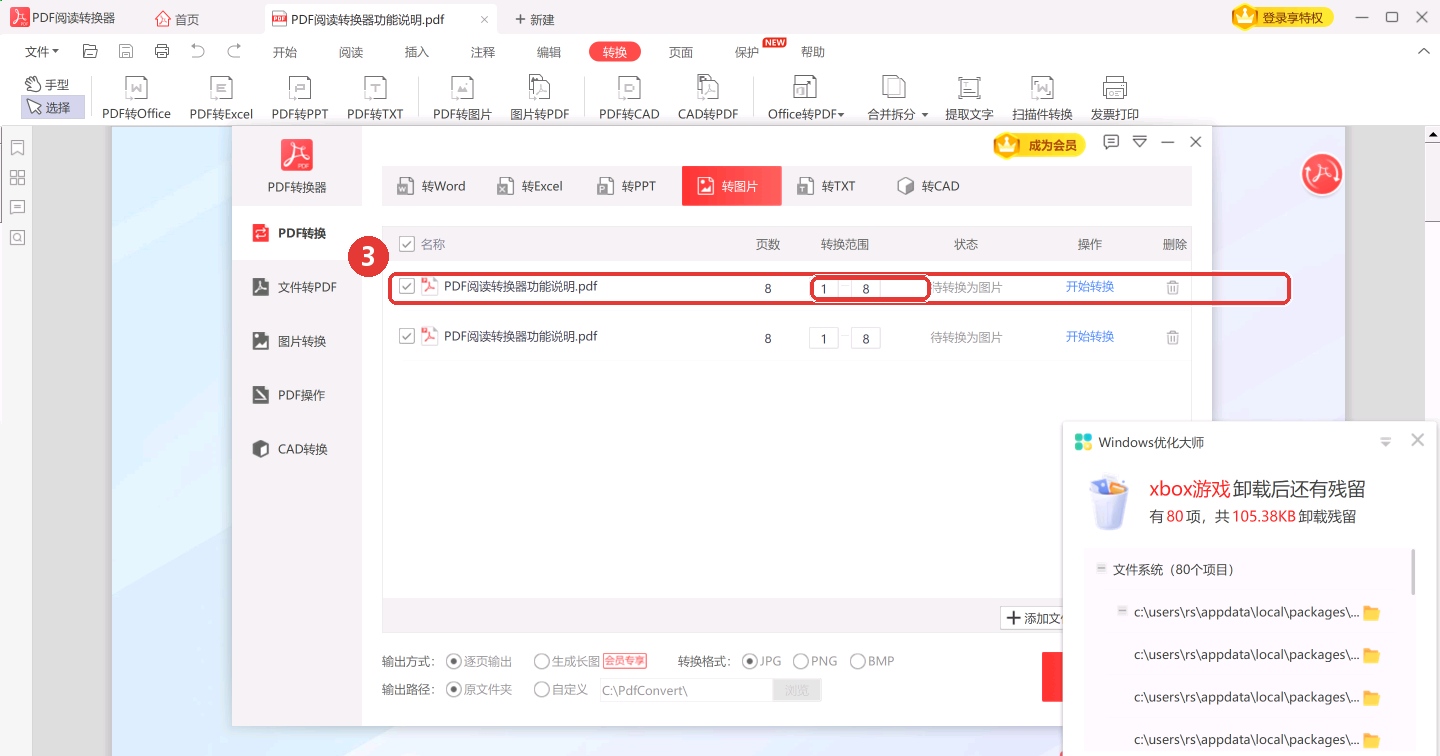
Task: Click the PDF转图片 toolbar icon
Action: [x=462, y=98]
